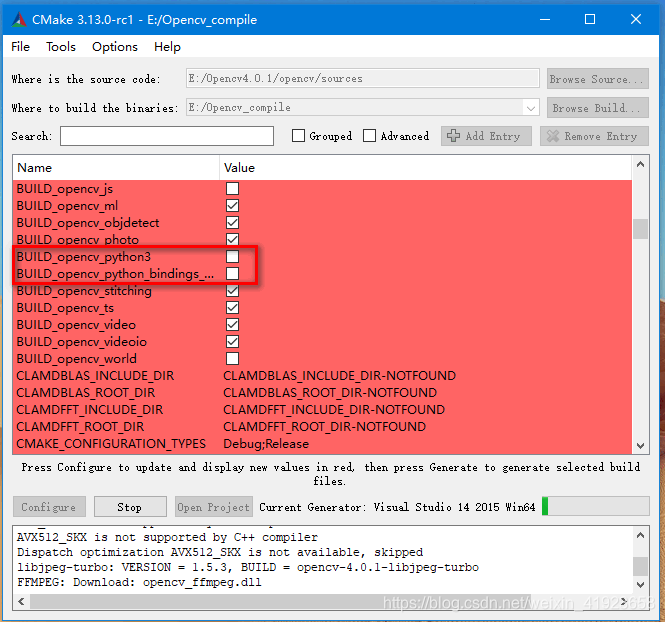Enable the BUILD_opencv_world checkbox
This screenshot has width=665, height=622.
(232, 359)
